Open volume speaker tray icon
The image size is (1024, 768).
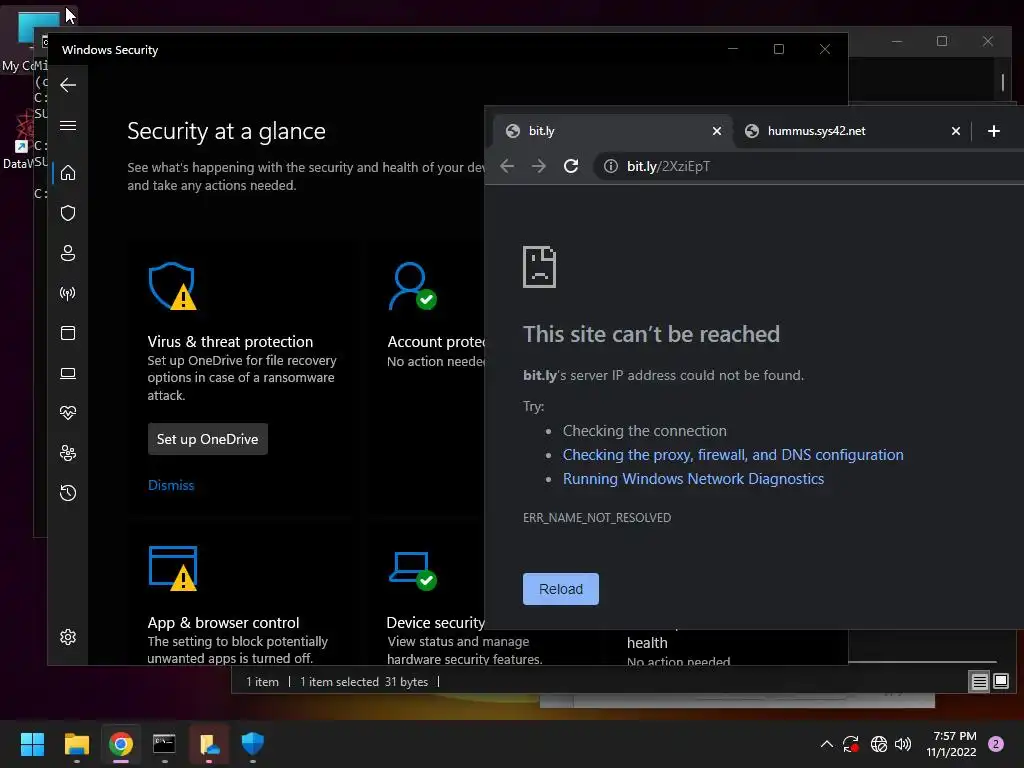(x=903, y=744)
